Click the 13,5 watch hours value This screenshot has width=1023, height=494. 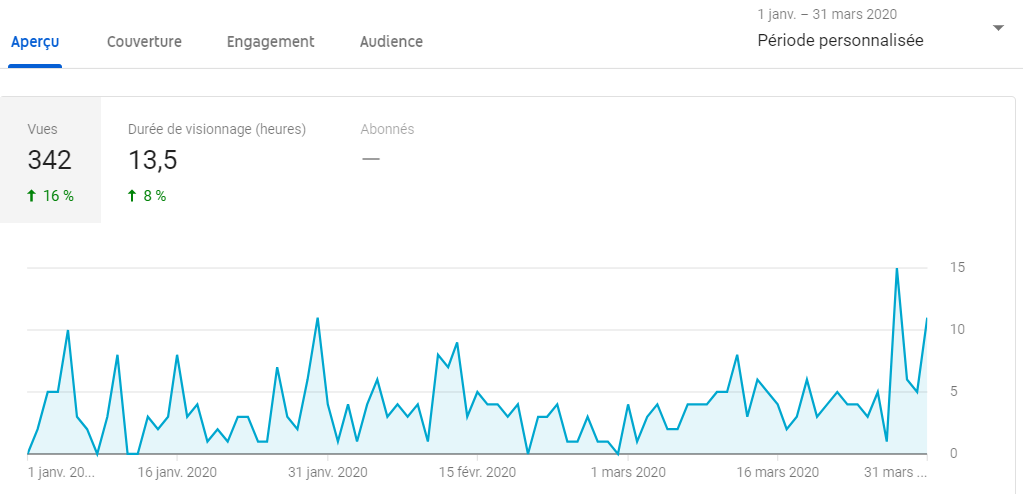coord(153,160)
